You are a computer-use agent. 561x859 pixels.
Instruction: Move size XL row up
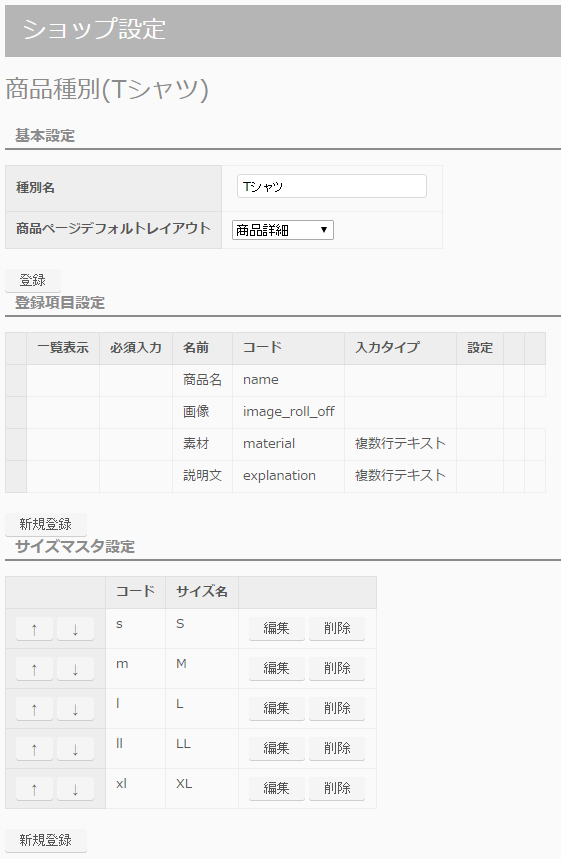35,788
